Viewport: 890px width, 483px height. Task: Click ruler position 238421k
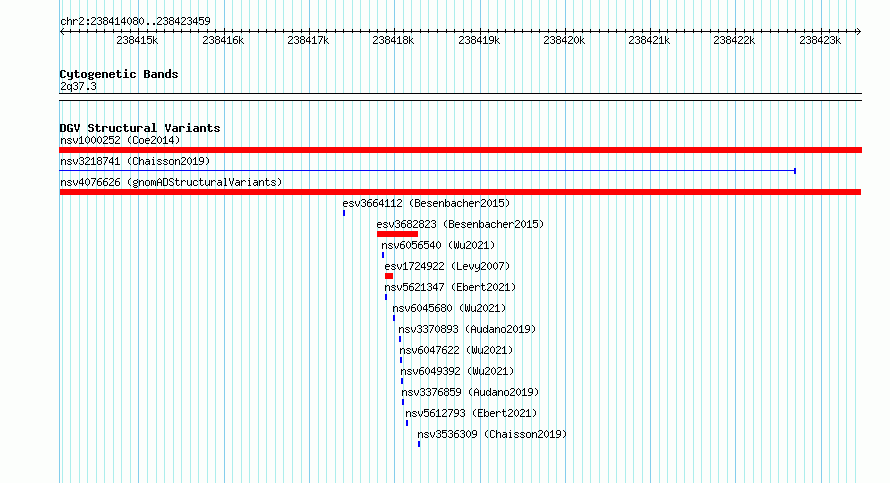pos(649,40)
